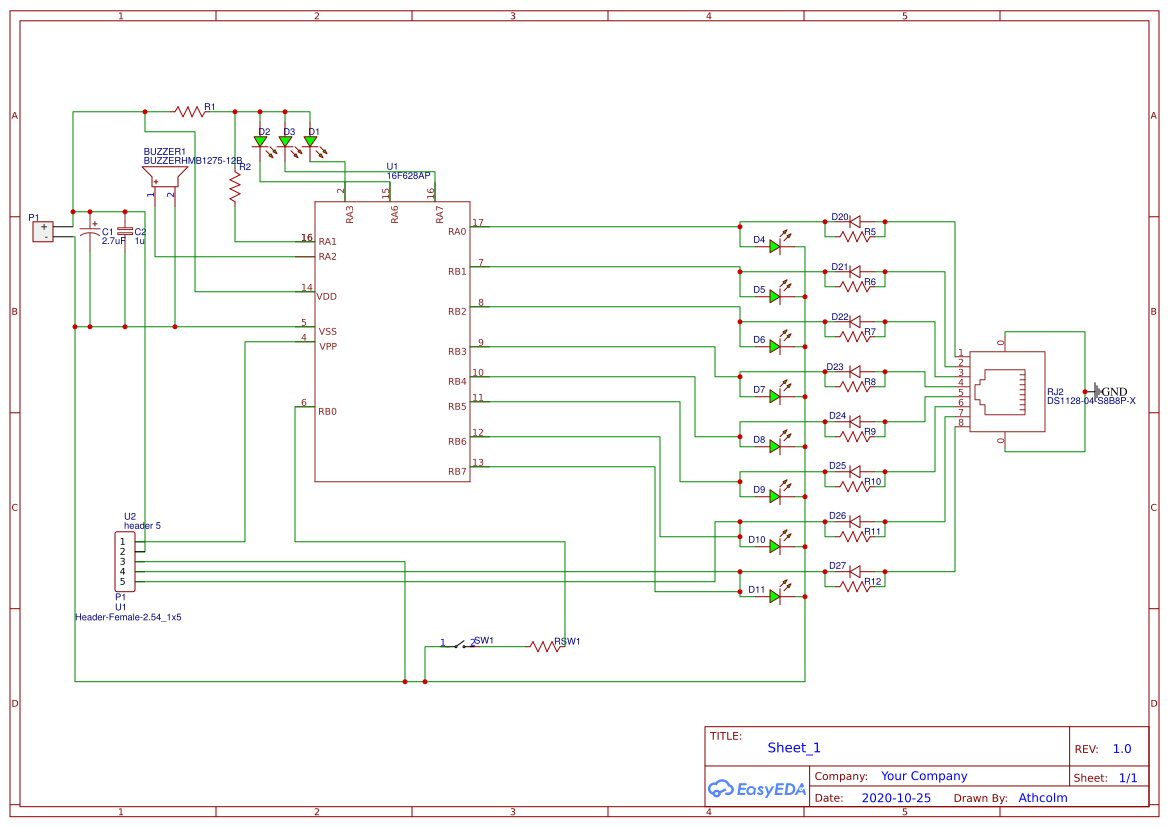This screenshot has height=827, width=1169.
Task: Select the R6 resistor symbol
Action: point(855,287)
